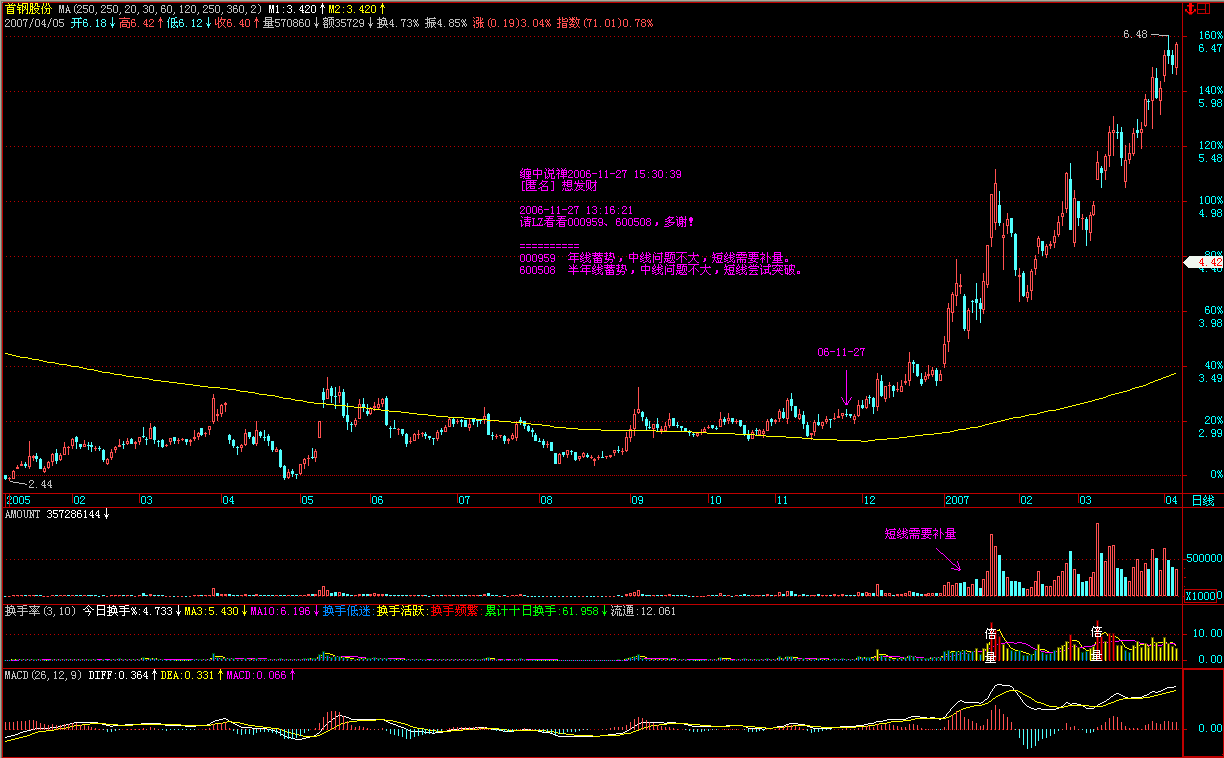Click the pink 06-11-27 arrow marker
This screenshot has height=758, width=1224.
(x=846, y=385)
